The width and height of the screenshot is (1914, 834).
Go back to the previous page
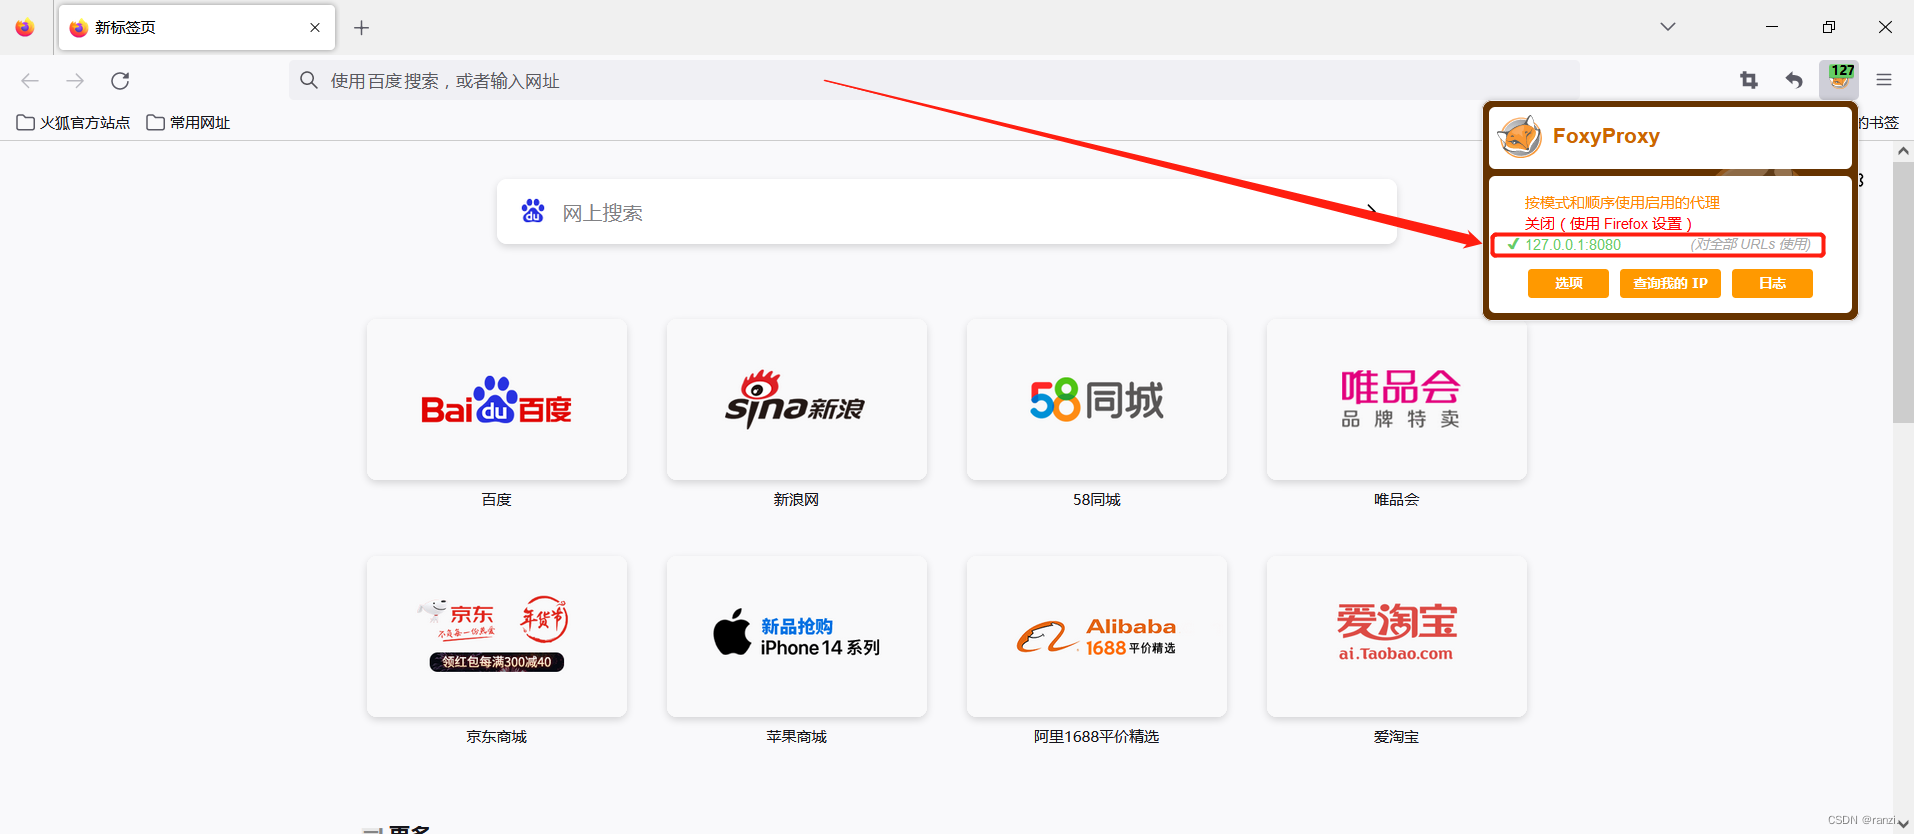tap(30, 81)
